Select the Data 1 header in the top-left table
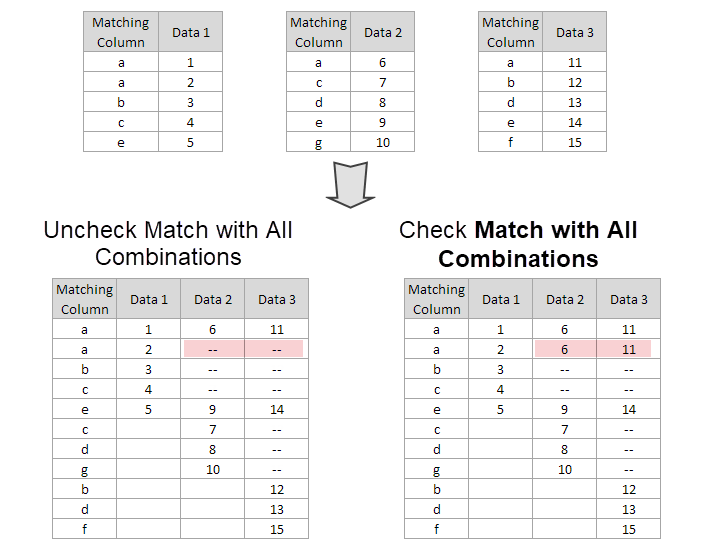 coord(191,32)
